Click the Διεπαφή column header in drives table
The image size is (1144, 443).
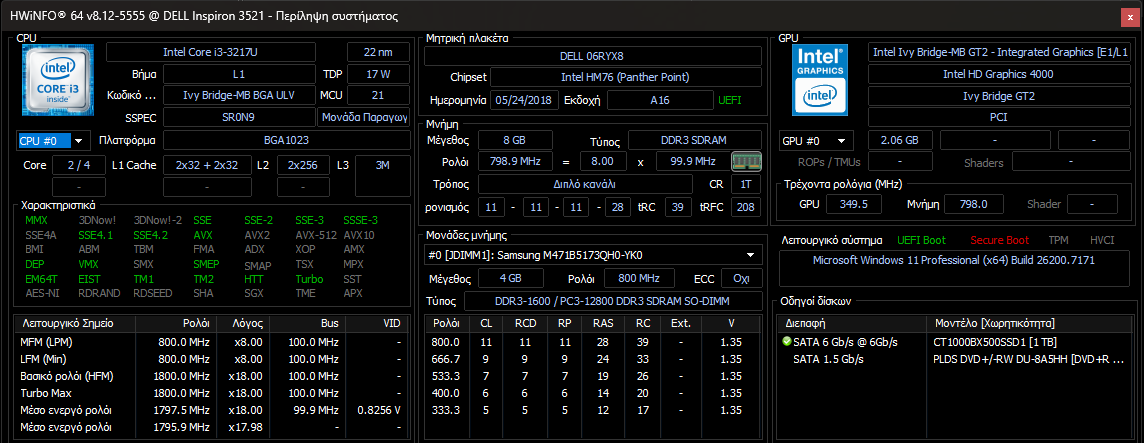(852, 323)
